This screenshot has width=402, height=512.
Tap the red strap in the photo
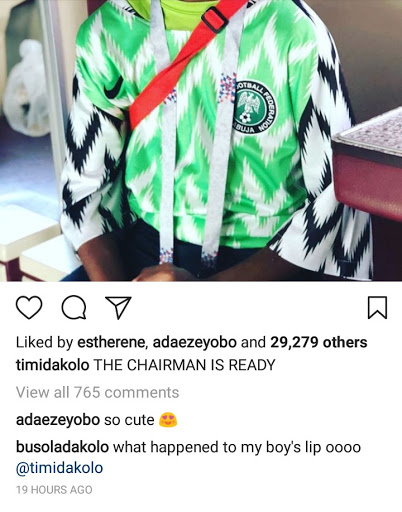pos(187,63)
